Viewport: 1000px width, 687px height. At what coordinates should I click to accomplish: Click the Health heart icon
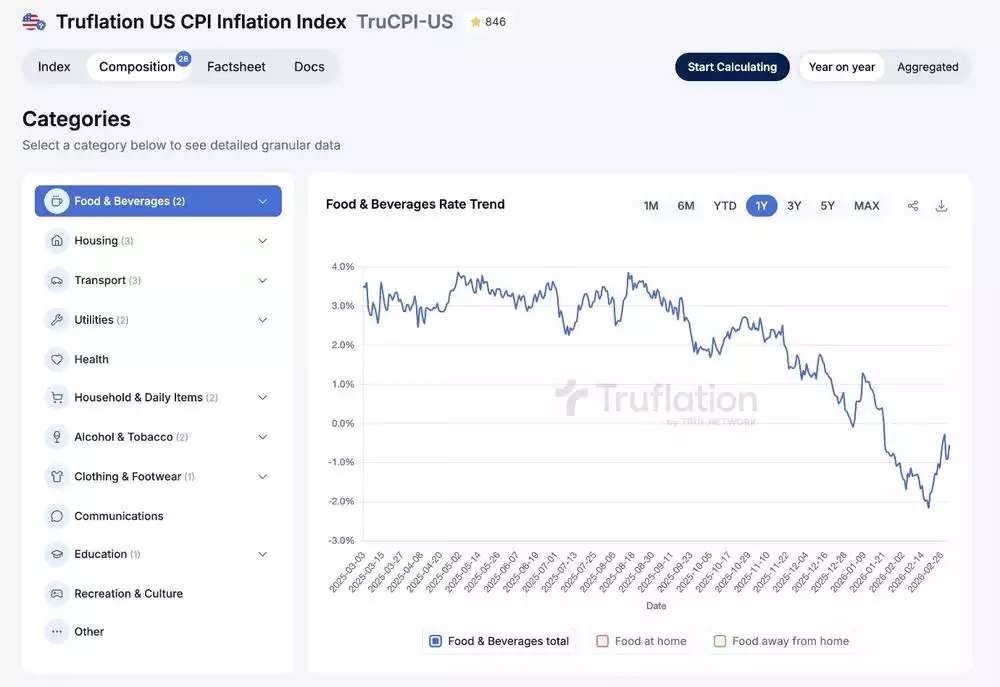[56, 358]
